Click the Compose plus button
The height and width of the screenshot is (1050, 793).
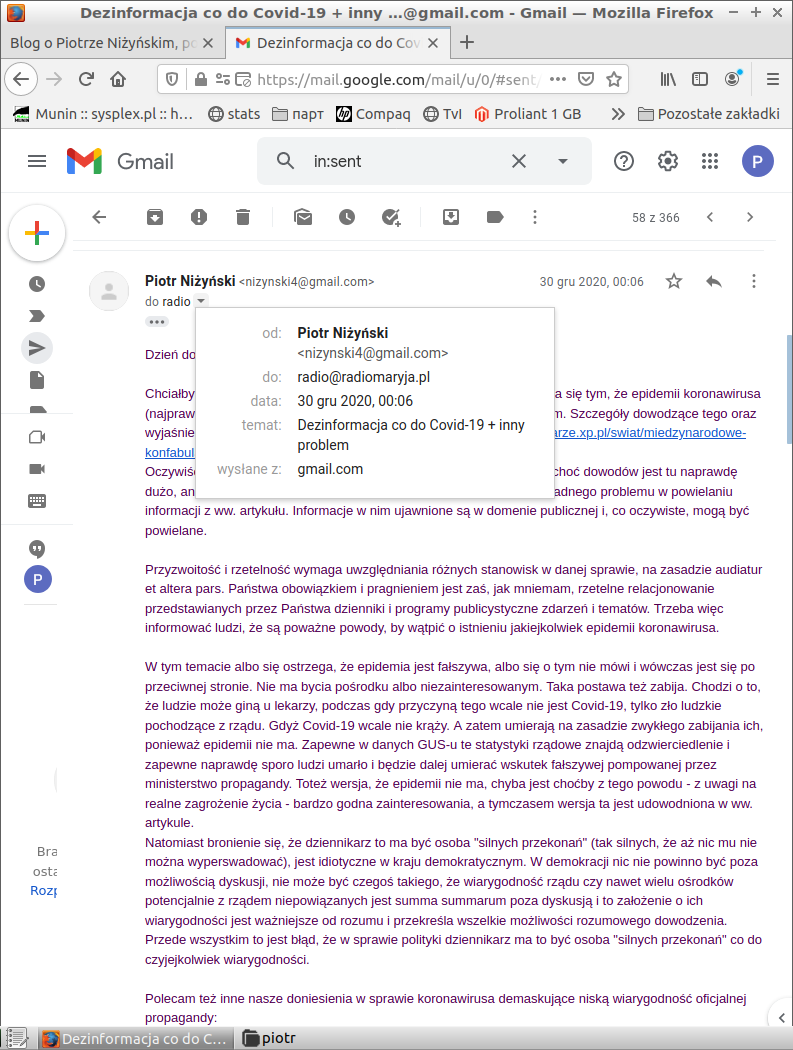37,233
